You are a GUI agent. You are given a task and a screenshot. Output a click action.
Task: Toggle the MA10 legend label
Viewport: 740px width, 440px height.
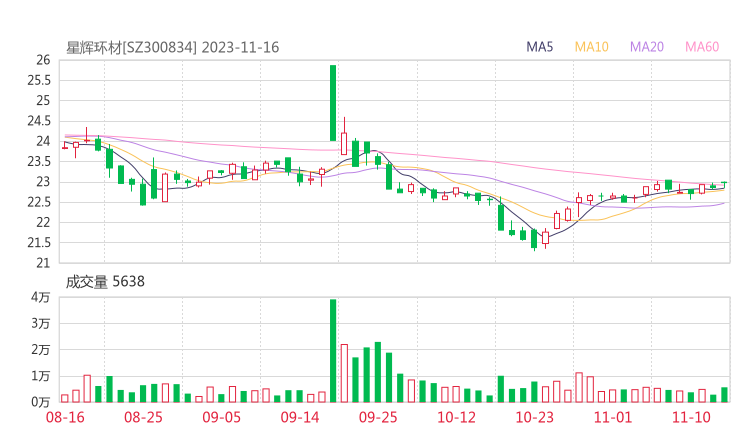tap(591, 47)
